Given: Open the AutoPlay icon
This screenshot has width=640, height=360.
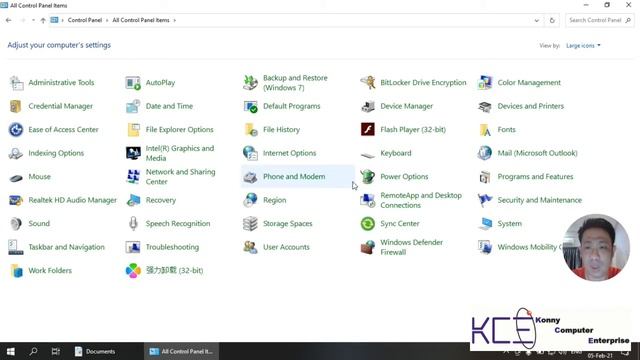Looking at the screenshot, I should (133, 83).
